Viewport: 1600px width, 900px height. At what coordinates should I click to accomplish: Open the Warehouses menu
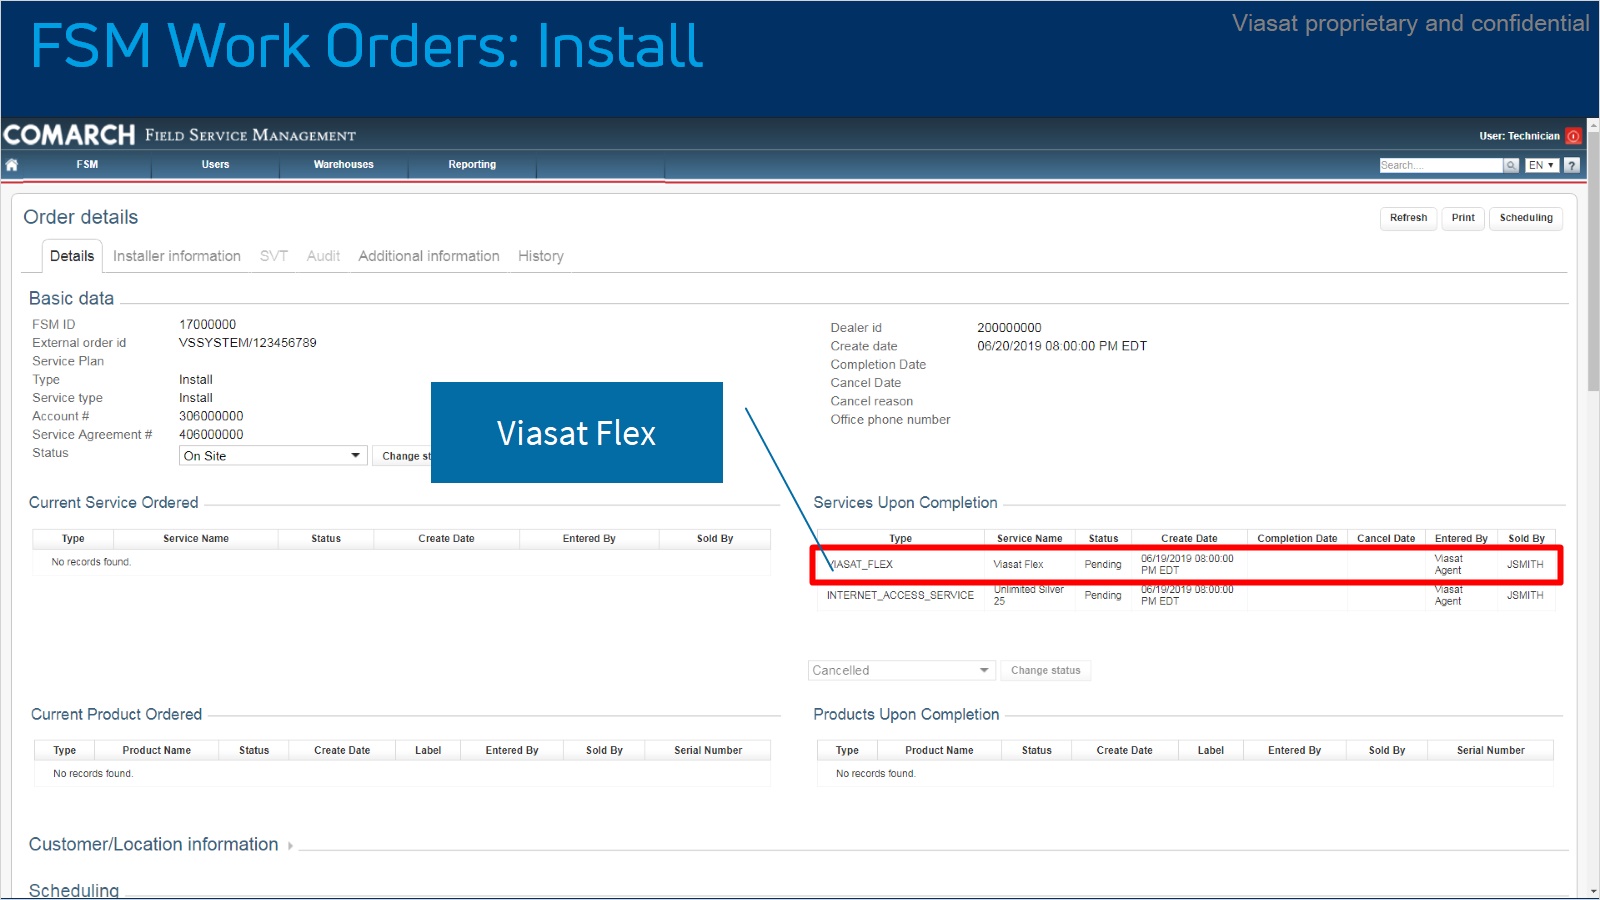coord(343,165)
